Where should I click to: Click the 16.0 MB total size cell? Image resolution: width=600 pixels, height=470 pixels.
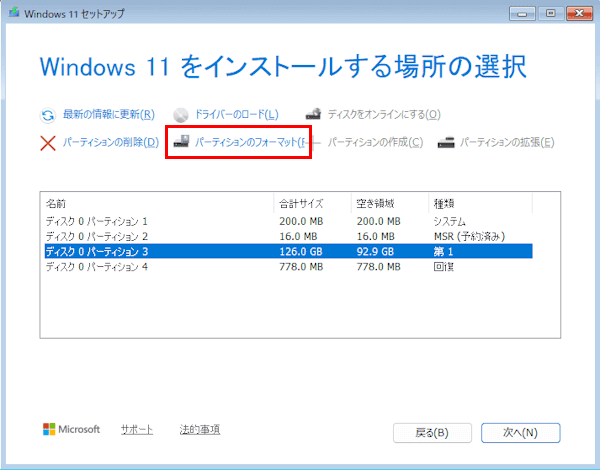(x=298, y=237)
